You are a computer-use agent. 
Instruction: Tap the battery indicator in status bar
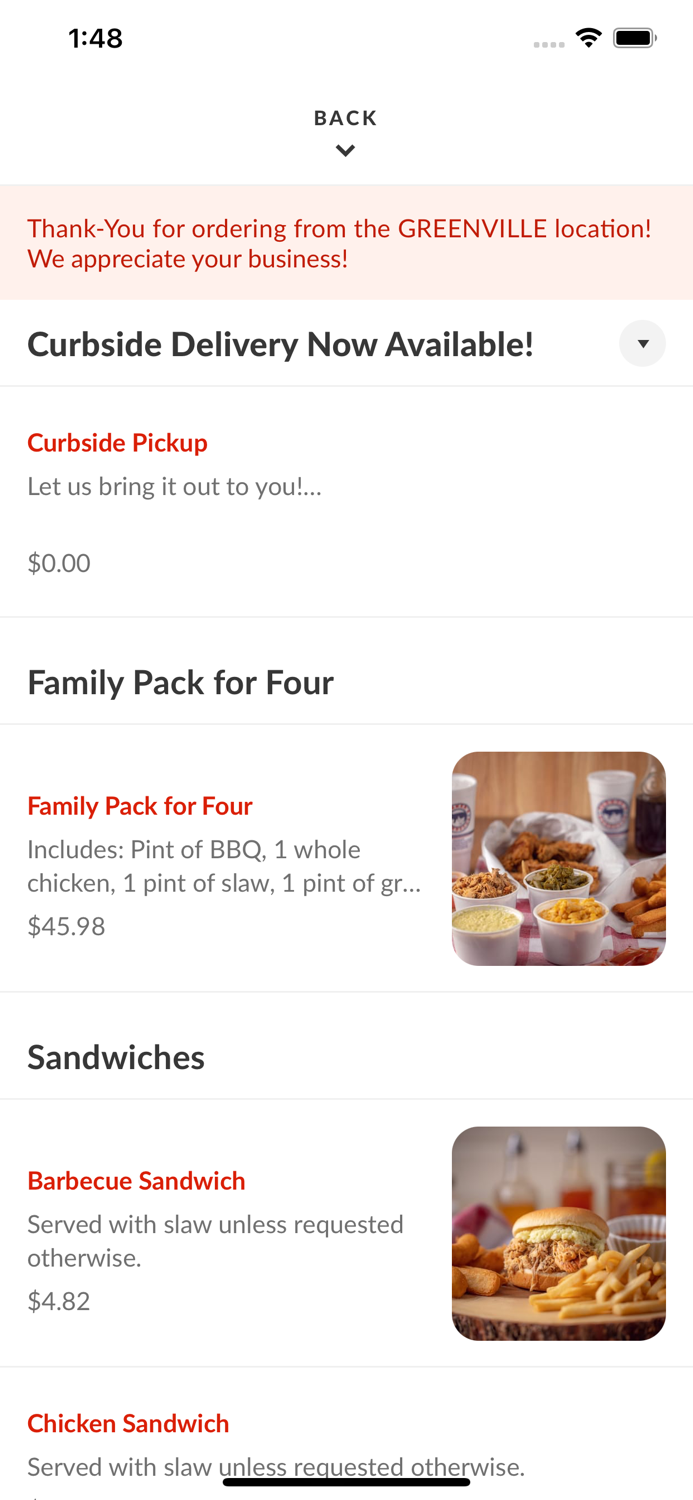[633, 37]
